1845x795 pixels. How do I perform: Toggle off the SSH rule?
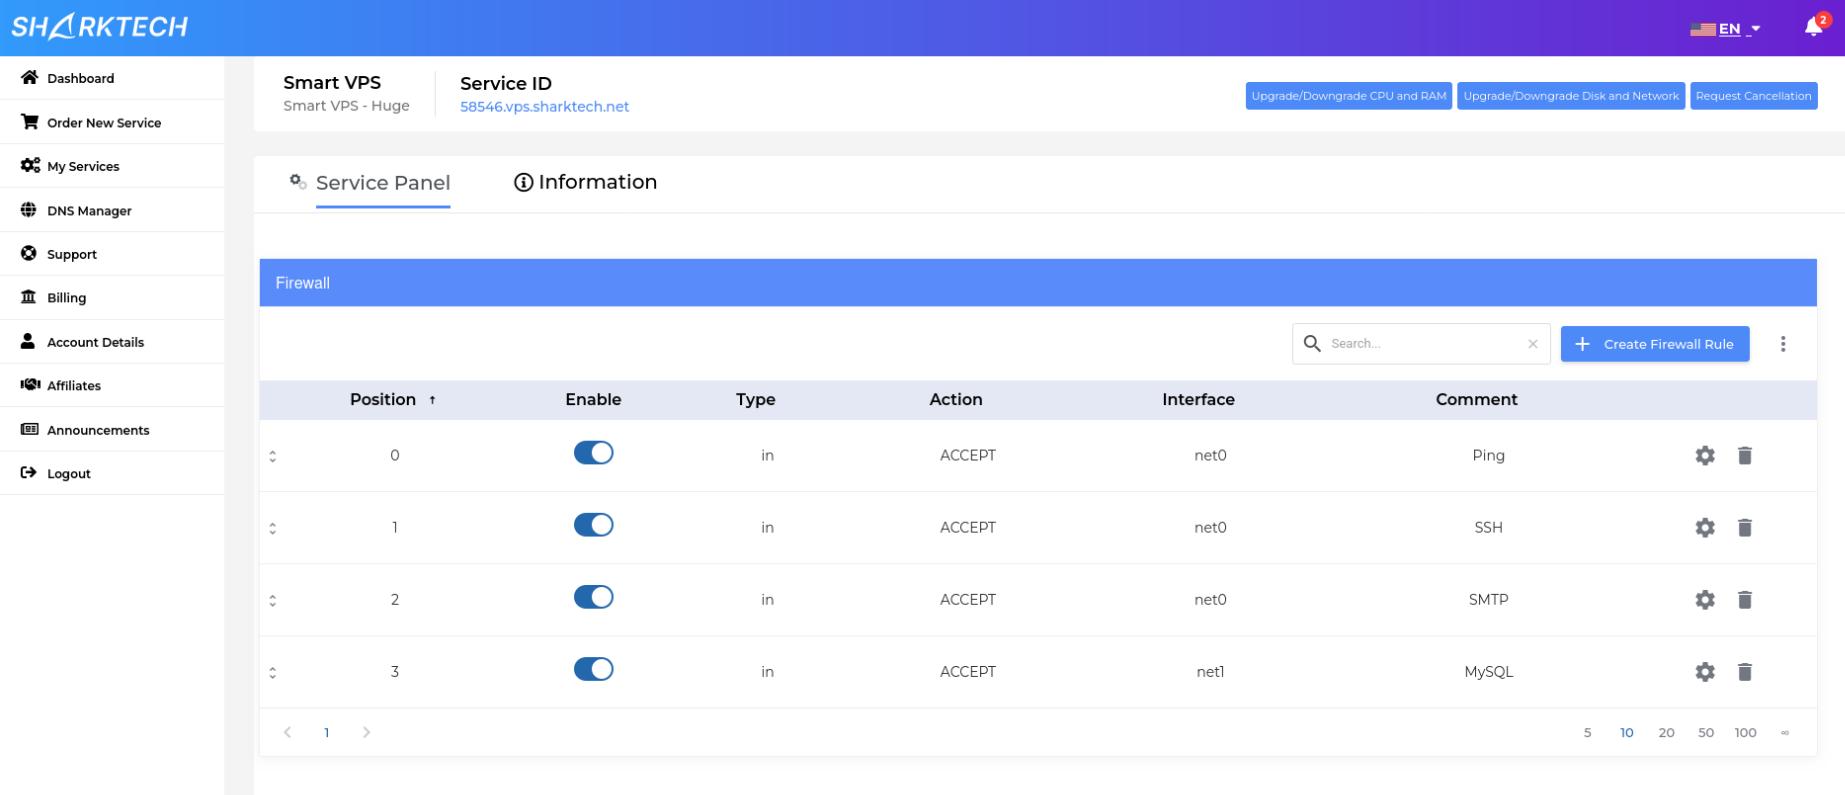[x=593, y=525]
